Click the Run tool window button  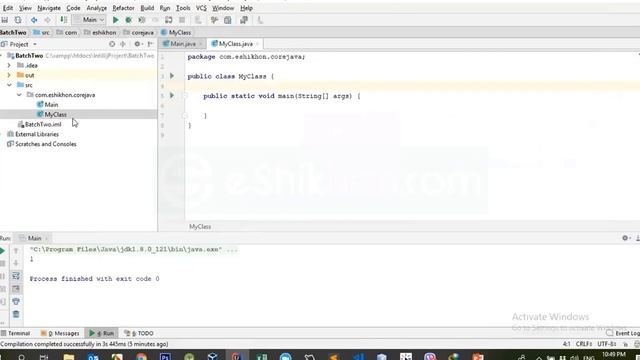pyautogui.click(x=102, y=333)
